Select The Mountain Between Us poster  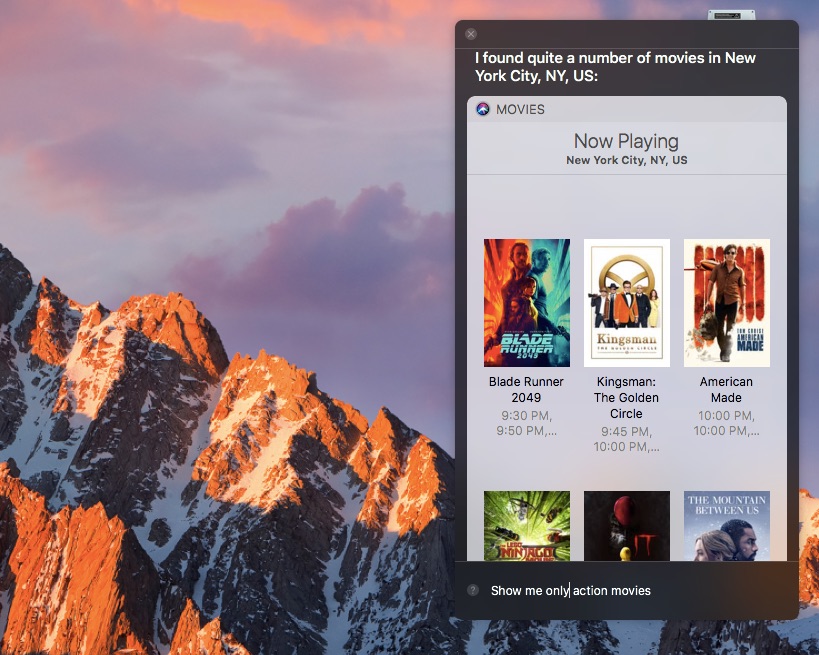(727, 525)
